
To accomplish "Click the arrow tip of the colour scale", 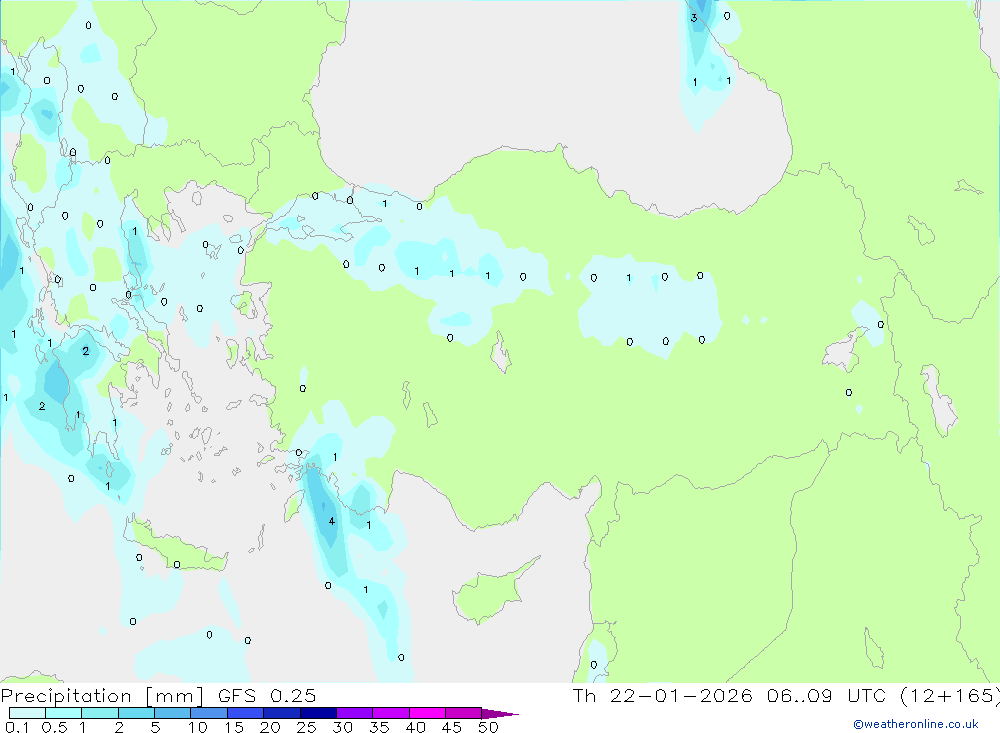I will [501, 713].
